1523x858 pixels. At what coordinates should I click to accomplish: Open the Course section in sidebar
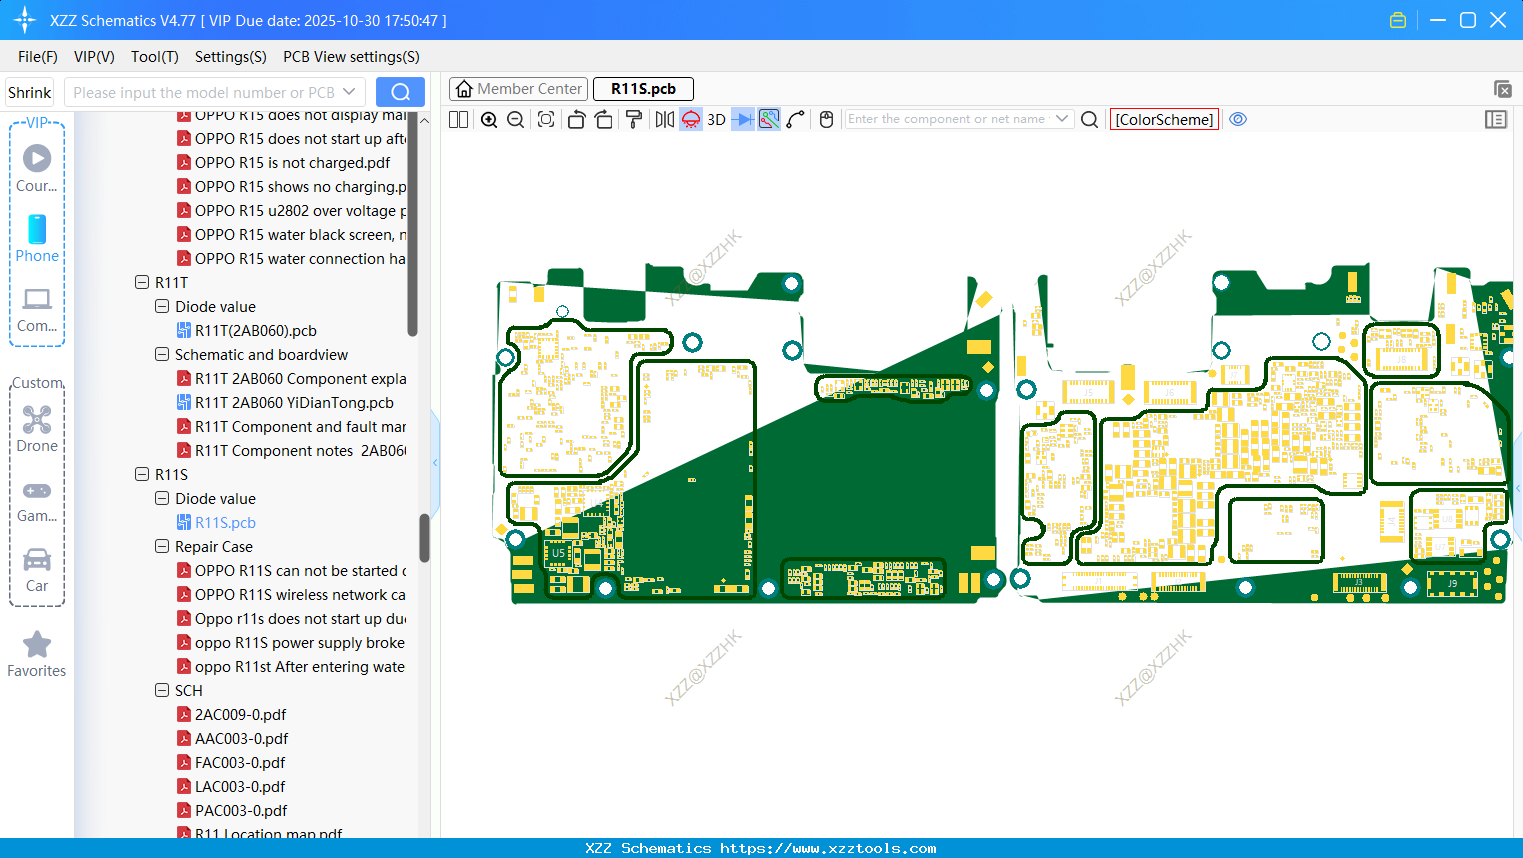pos(37,169)
